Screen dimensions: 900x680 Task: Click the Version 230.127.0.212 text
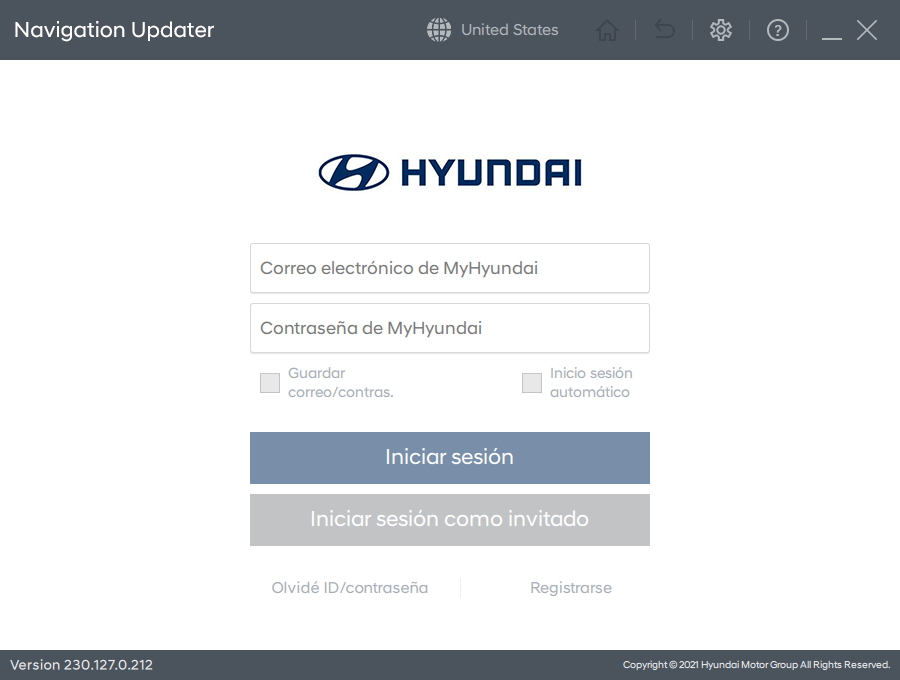coord(82,665)
